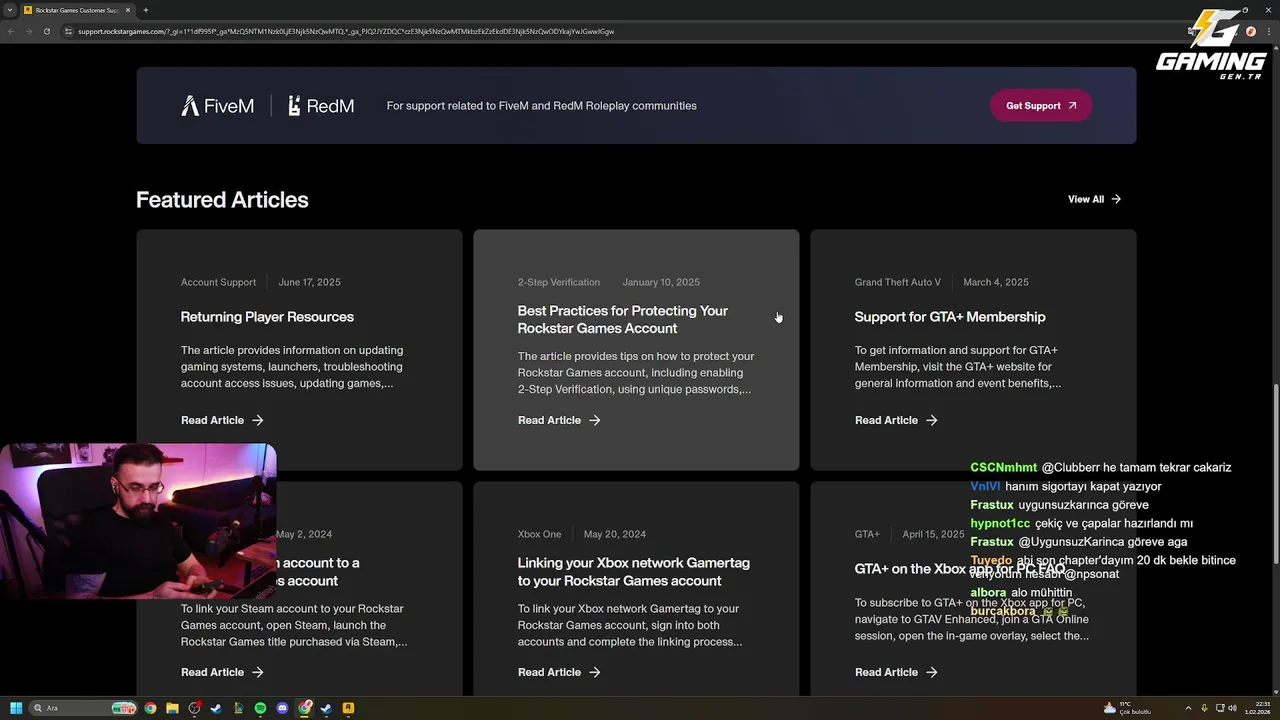Click the Grand Theft Auto V category label
This screenshot has height=720, width=1280.
click(x=898, y=282)
